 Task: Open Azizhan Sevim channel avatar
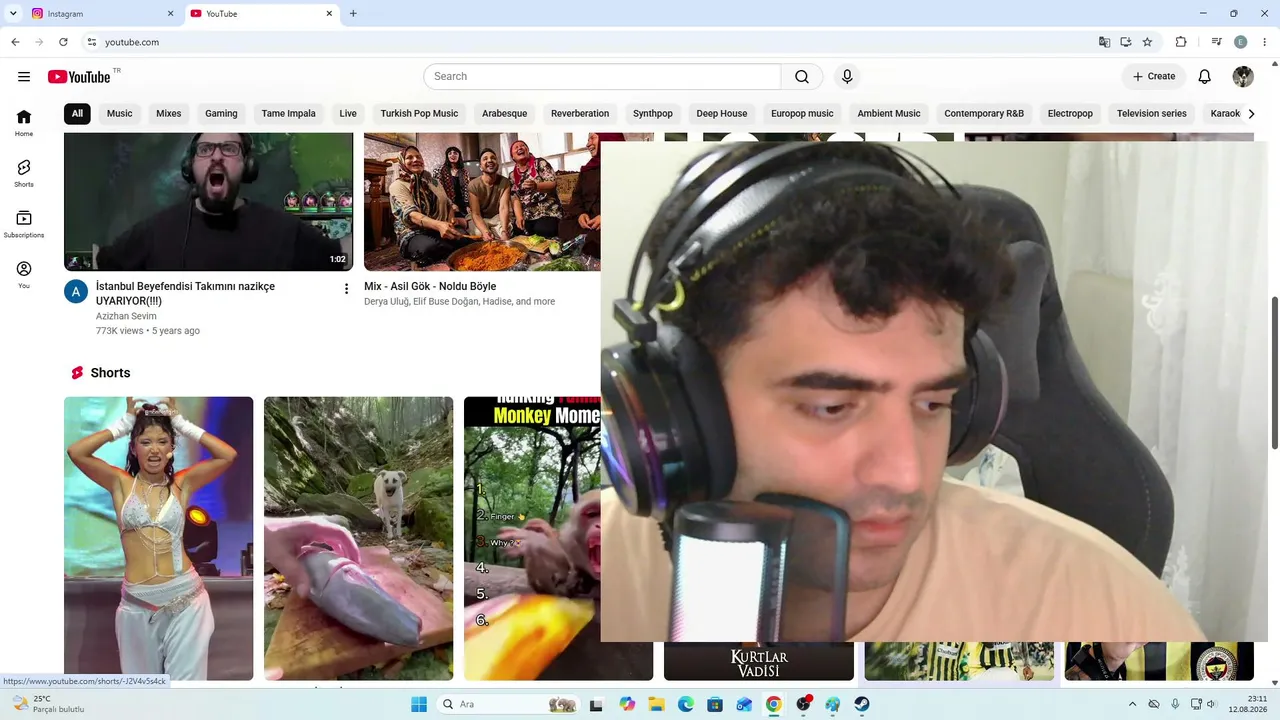(x=76, y=291)
